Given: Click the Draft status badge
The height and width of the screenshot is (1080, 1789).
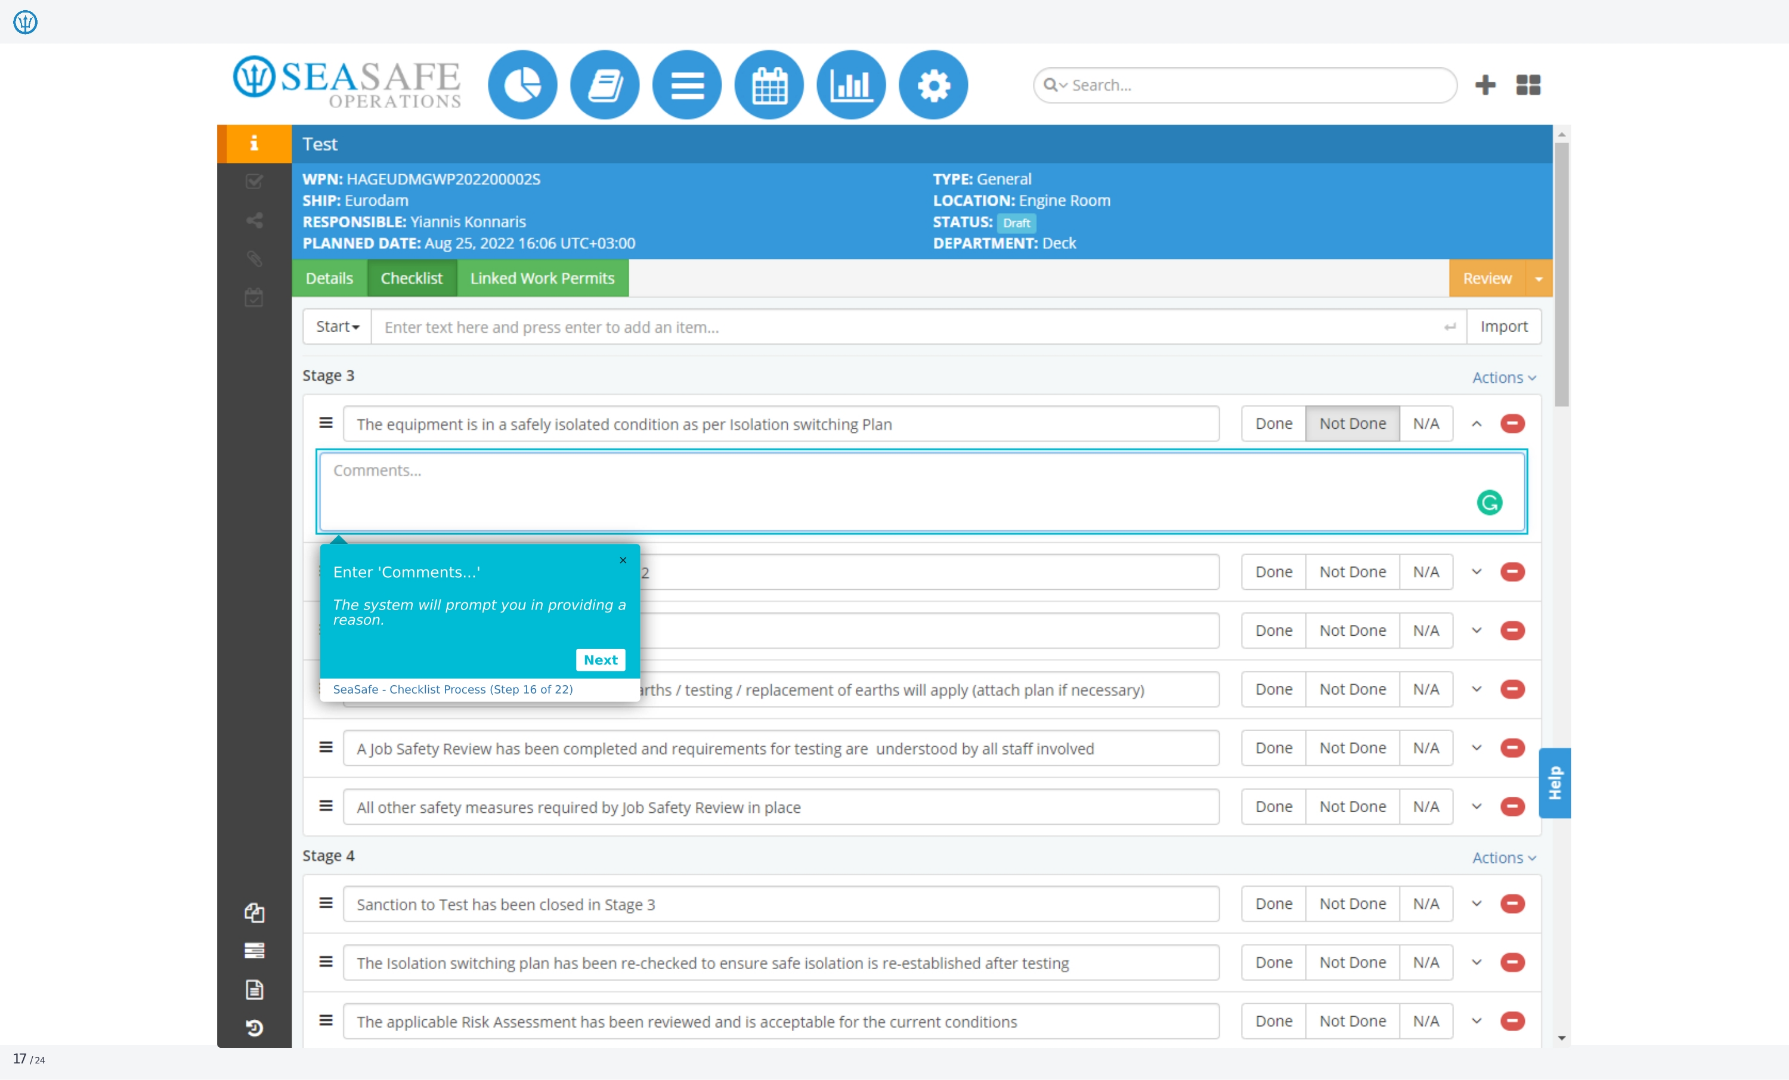Looking at the screenshot, I should coord(1016,223).
